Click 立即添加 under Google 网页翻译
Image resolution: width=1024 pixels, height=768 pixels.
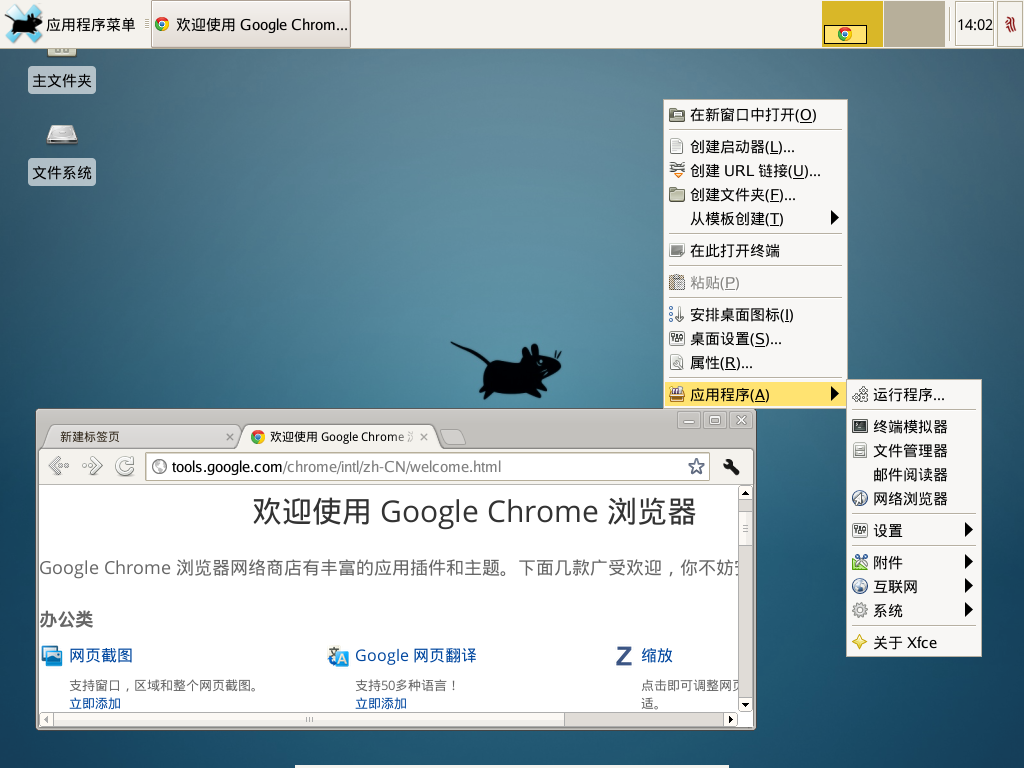click(x=381, y=703)
